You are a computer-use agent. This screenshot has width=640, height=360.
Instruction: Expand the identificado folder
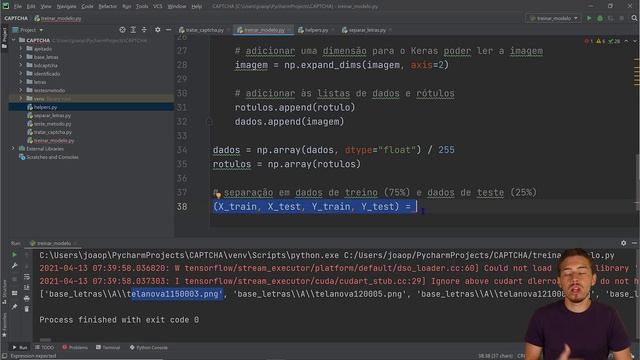21,73
